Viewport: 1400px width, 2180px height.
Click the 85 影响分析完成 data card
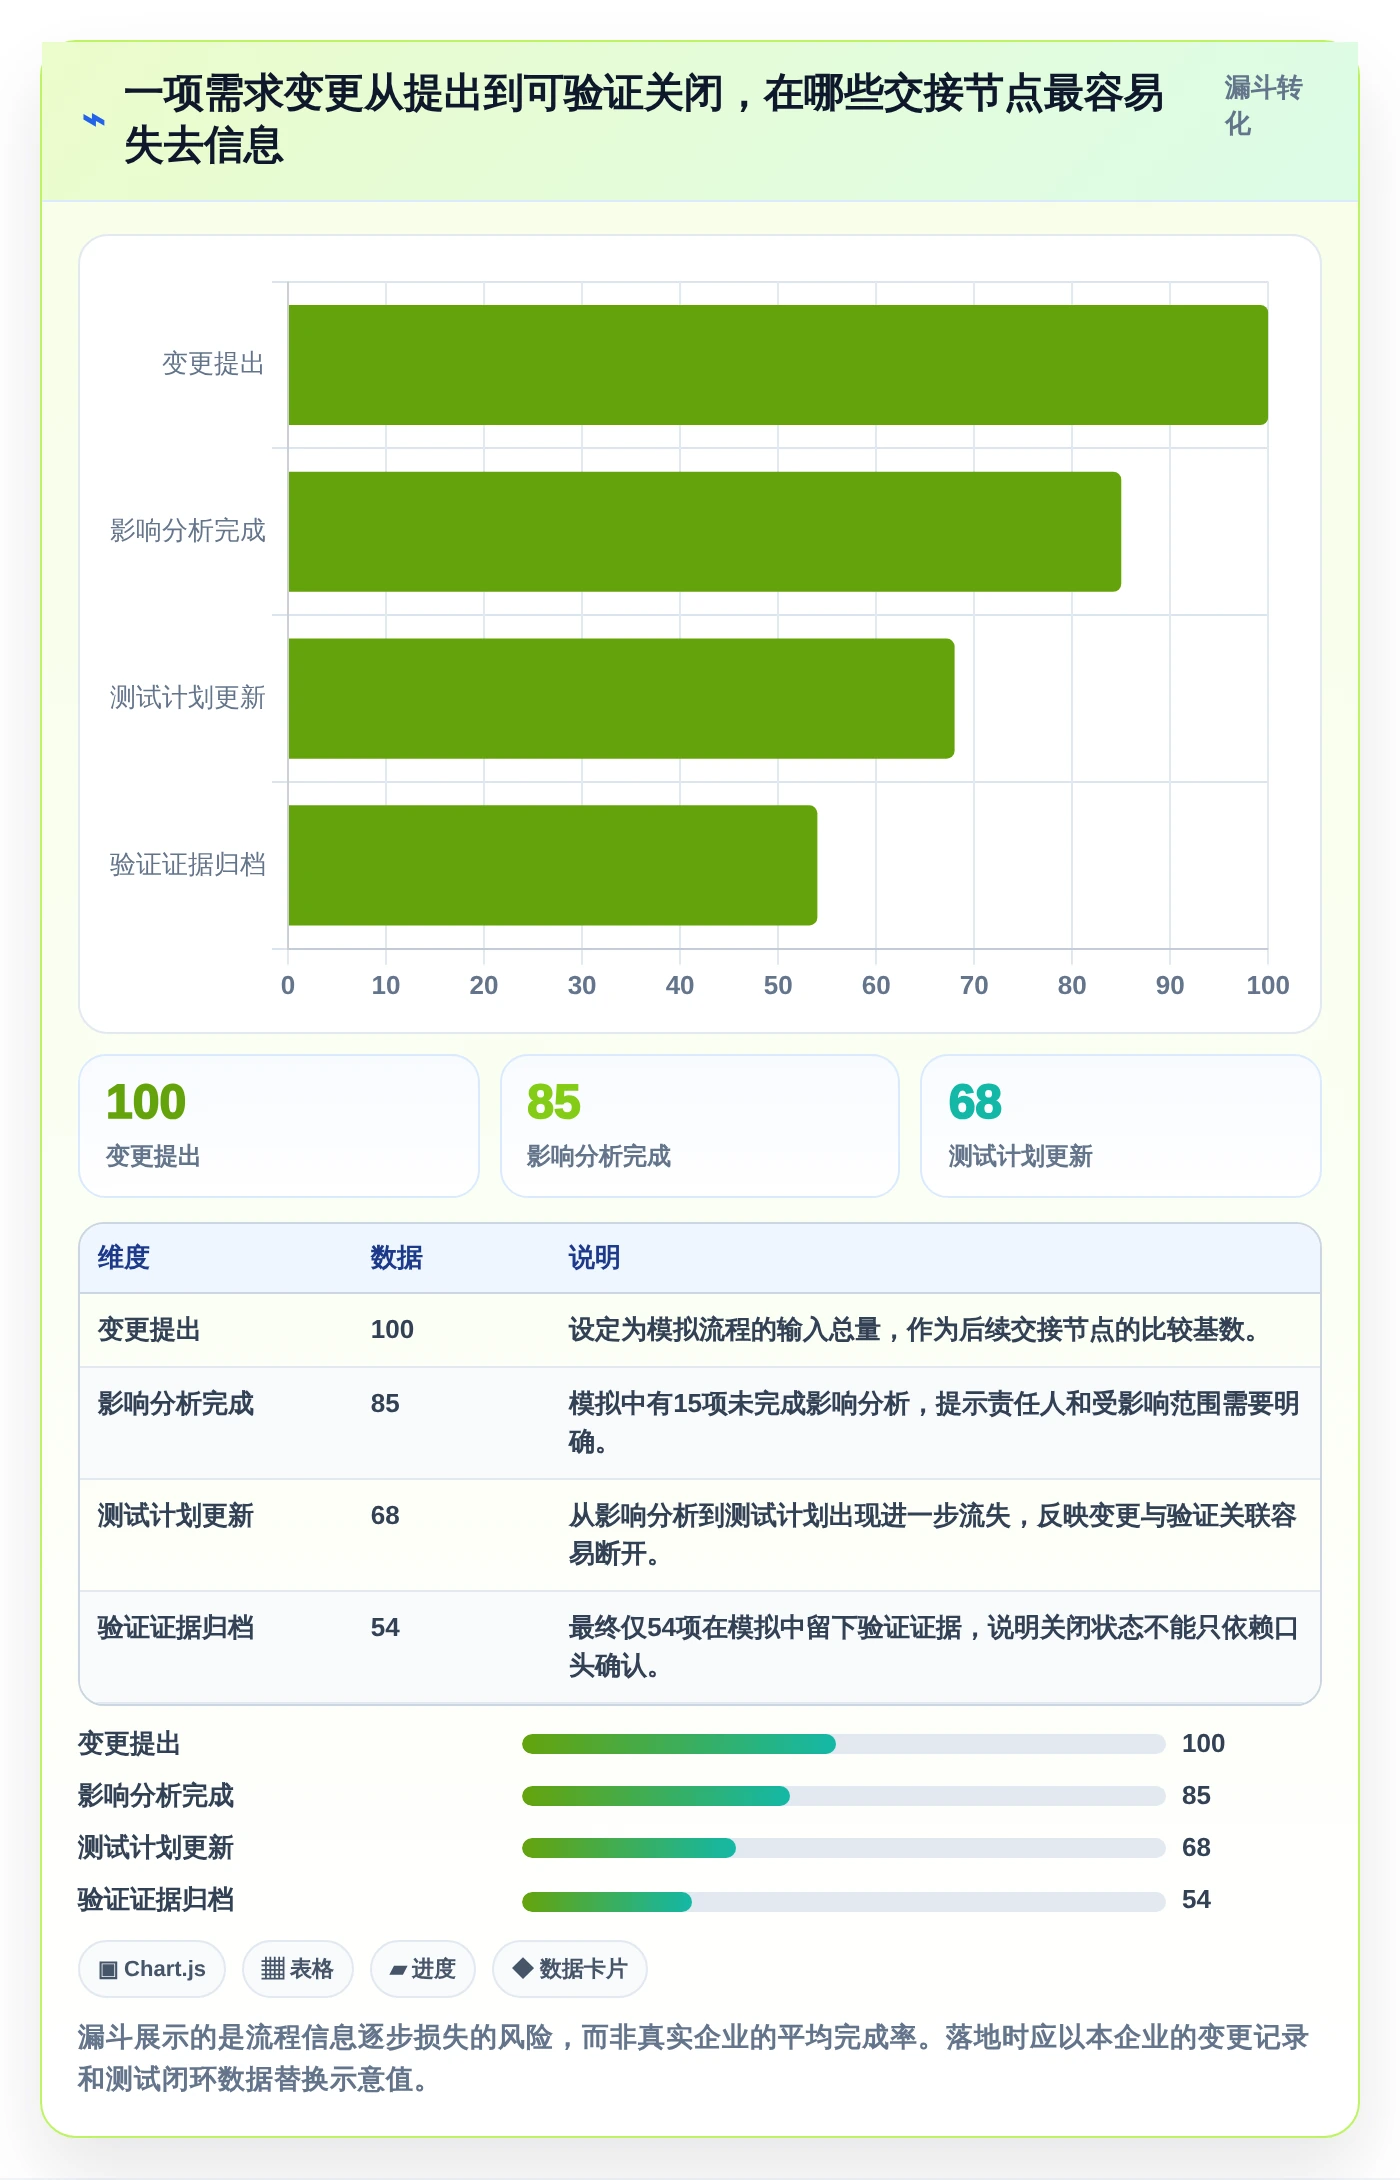click(700, 1126)
